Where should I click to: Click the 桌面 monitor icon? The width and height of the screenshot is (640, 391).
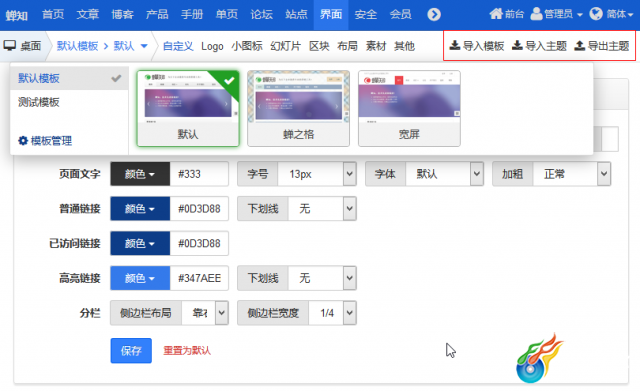pyautogui.click(x=10, y=45)
